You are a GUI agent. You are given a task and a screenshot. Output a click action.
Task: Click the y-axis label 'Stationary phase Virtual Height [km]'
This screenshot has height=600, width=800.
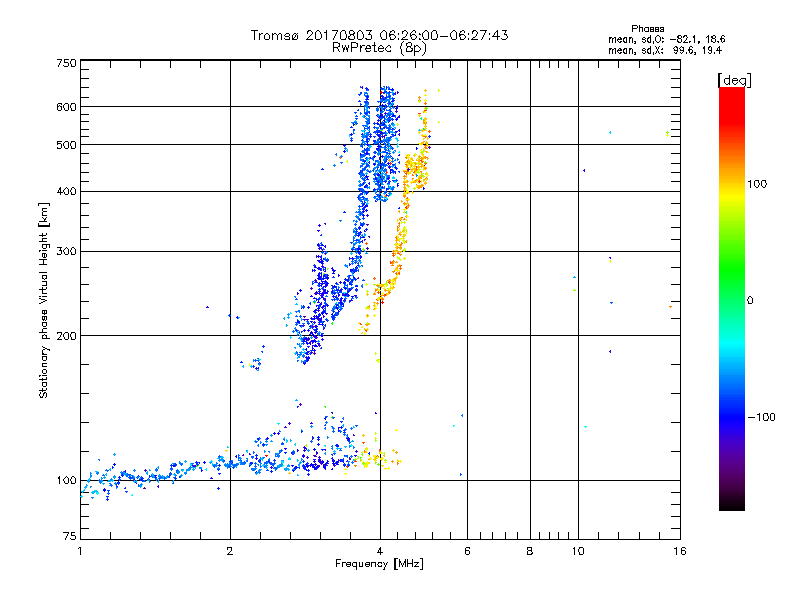43,300
